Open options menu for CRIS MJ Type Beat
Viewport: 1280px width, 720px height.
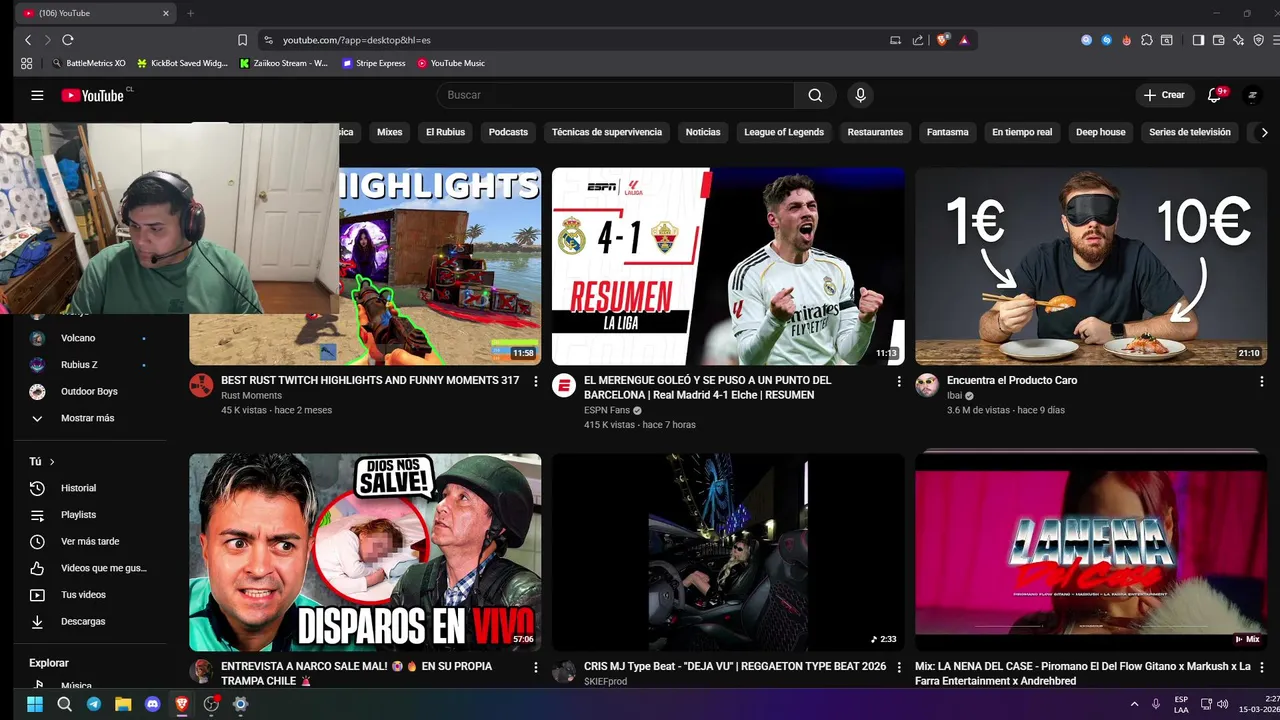pos(899,667)
